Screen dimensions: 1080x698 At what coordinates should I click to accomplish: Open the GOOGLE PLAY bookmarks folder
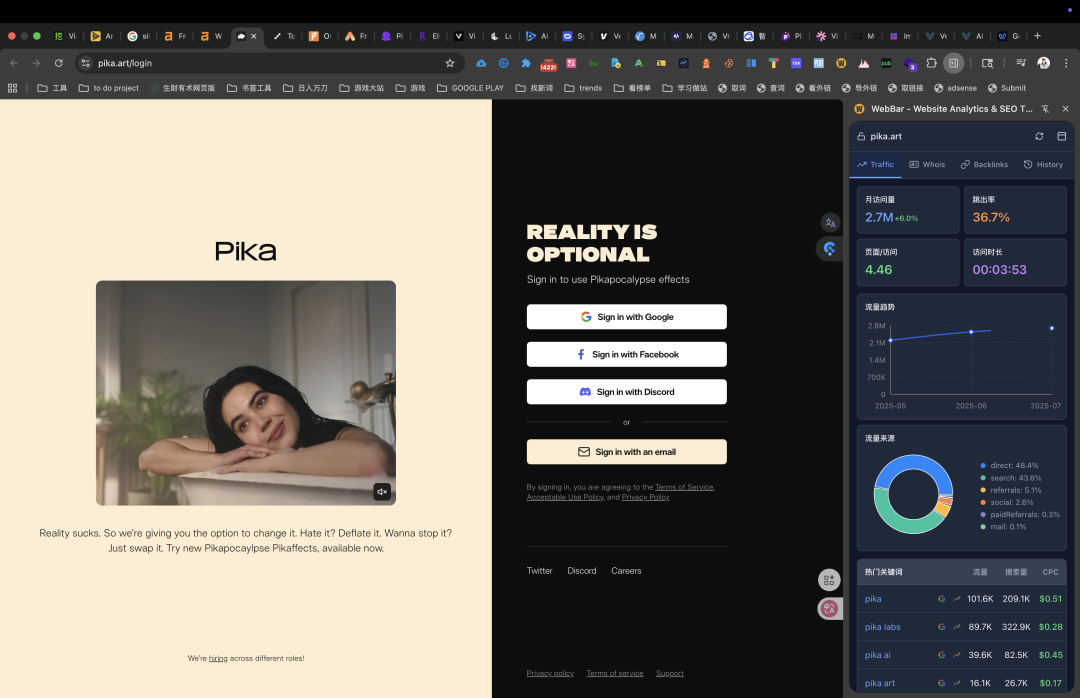[x=470, y=88]
